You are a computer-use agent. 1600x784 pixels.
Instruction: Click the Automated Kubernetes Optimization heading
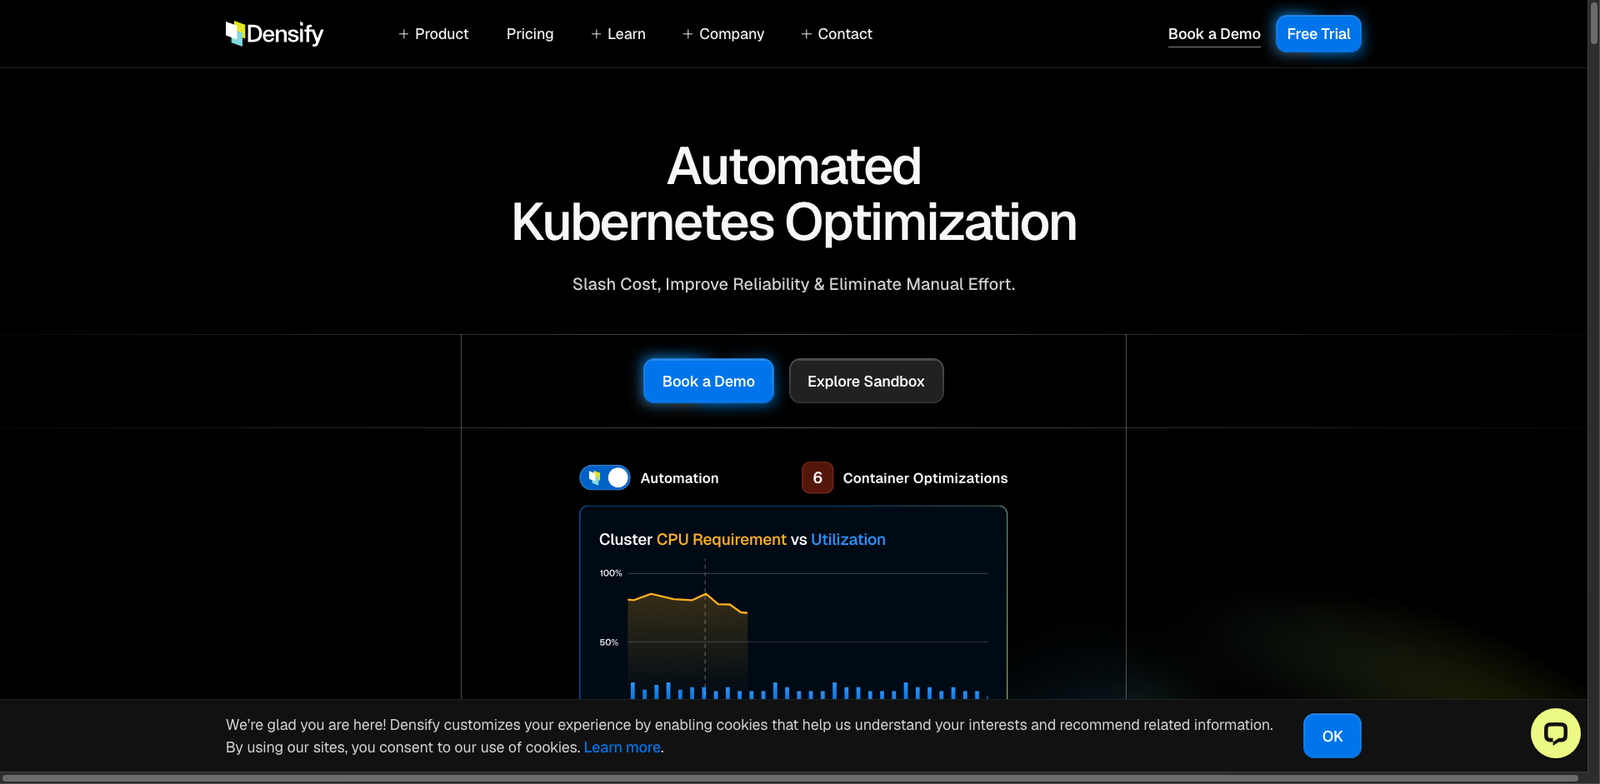pos(794,194)
